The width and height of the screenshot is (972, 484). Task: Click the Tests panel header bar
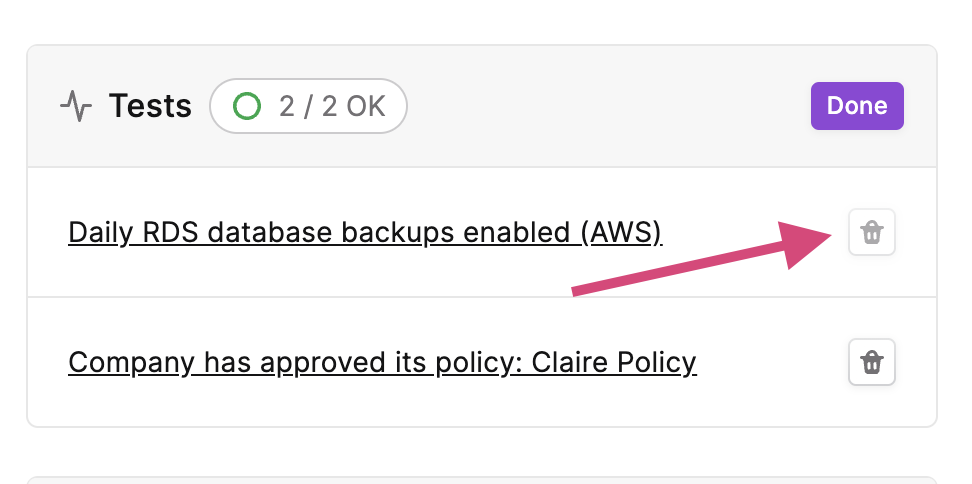(482, 106)
